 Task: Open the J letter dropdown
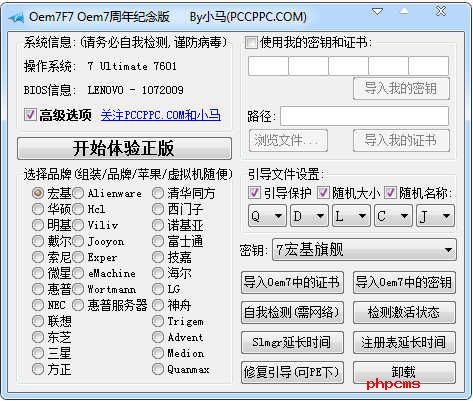click(x=435, y=216)
